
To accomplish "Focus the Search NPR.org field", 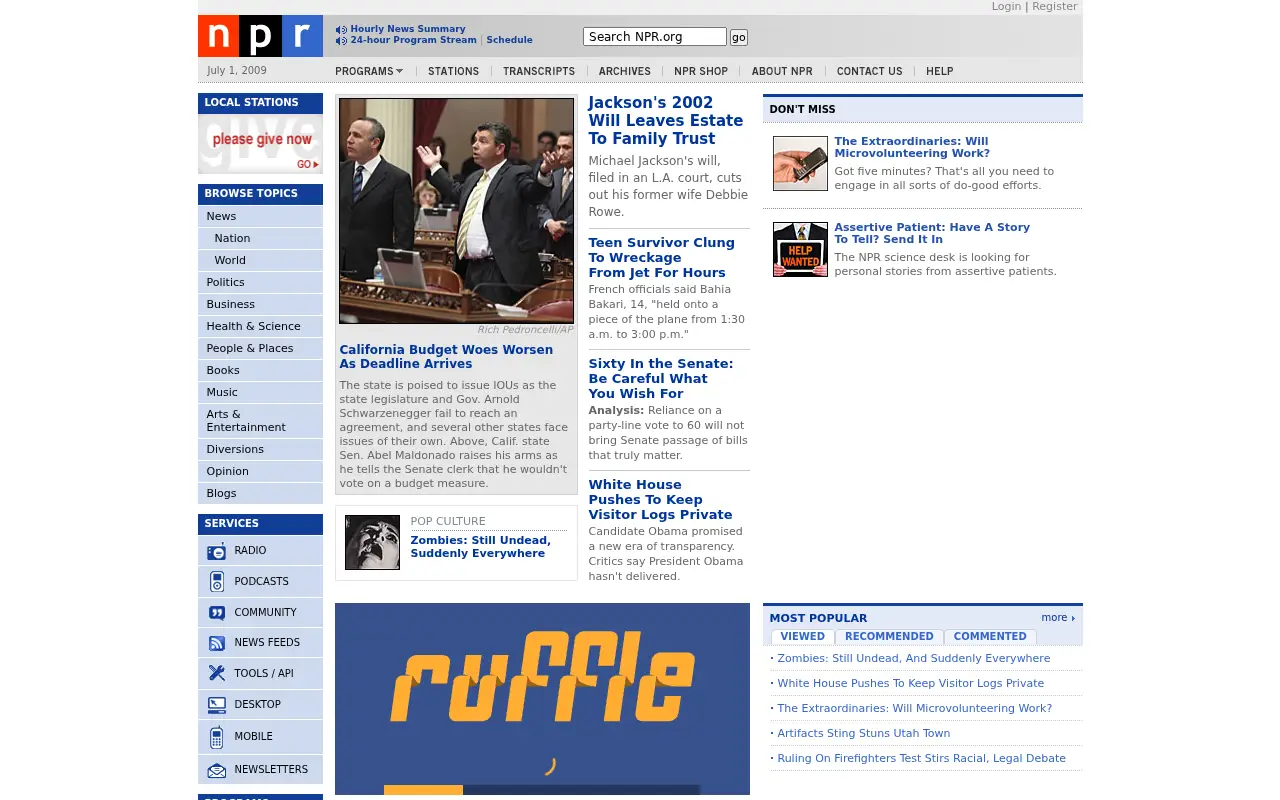I will tap(655, 37).
